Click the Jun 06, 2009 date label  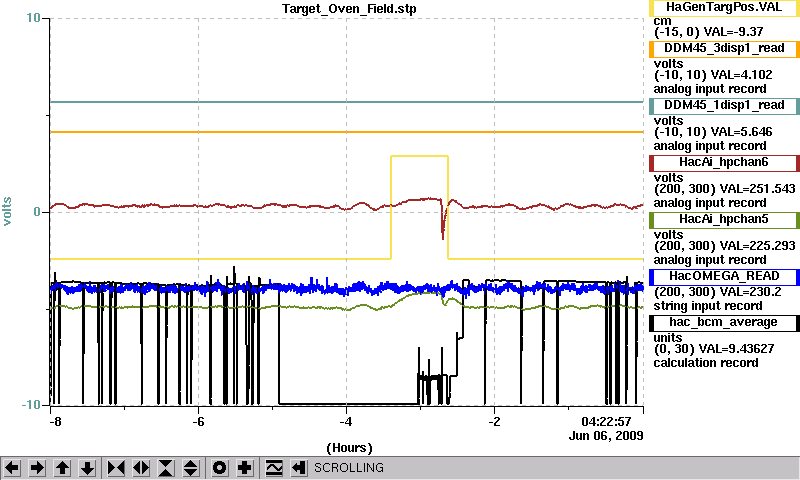[x=606, y=436]
